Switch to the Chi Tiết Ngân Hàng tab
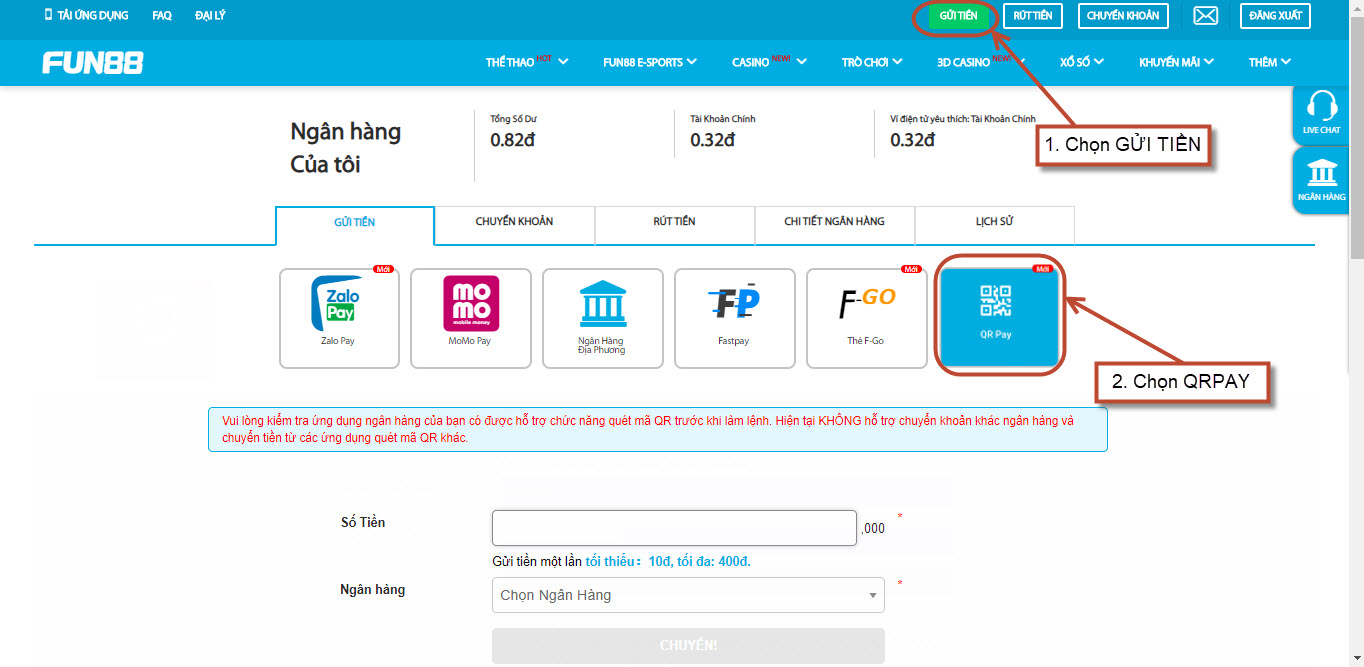 [x=834, y=225]
